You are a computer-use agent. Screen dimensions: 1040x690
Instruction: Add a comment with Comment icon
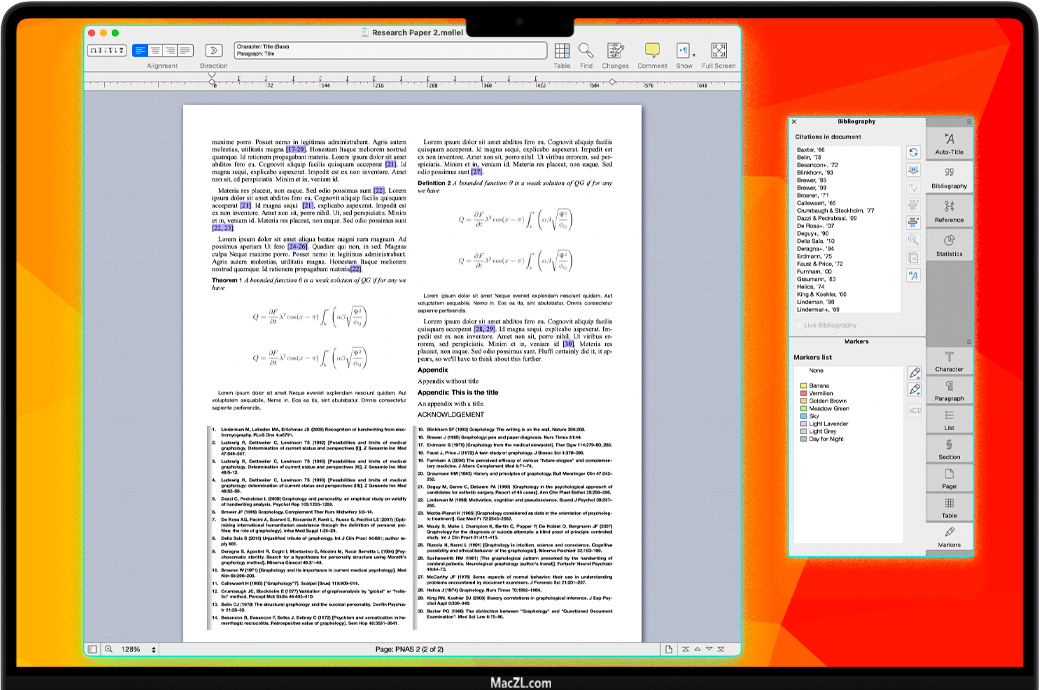point(652,51)
